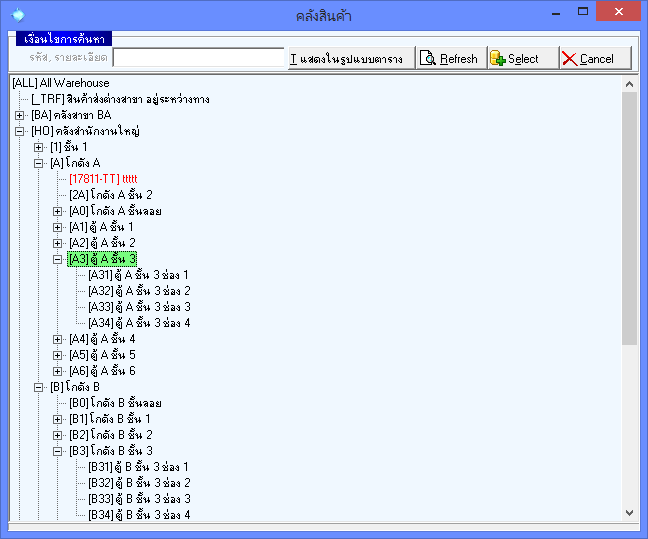Click the red X Cancel icon
The image size is (648, 539).
pyautogui.click(x=569, y=59)
